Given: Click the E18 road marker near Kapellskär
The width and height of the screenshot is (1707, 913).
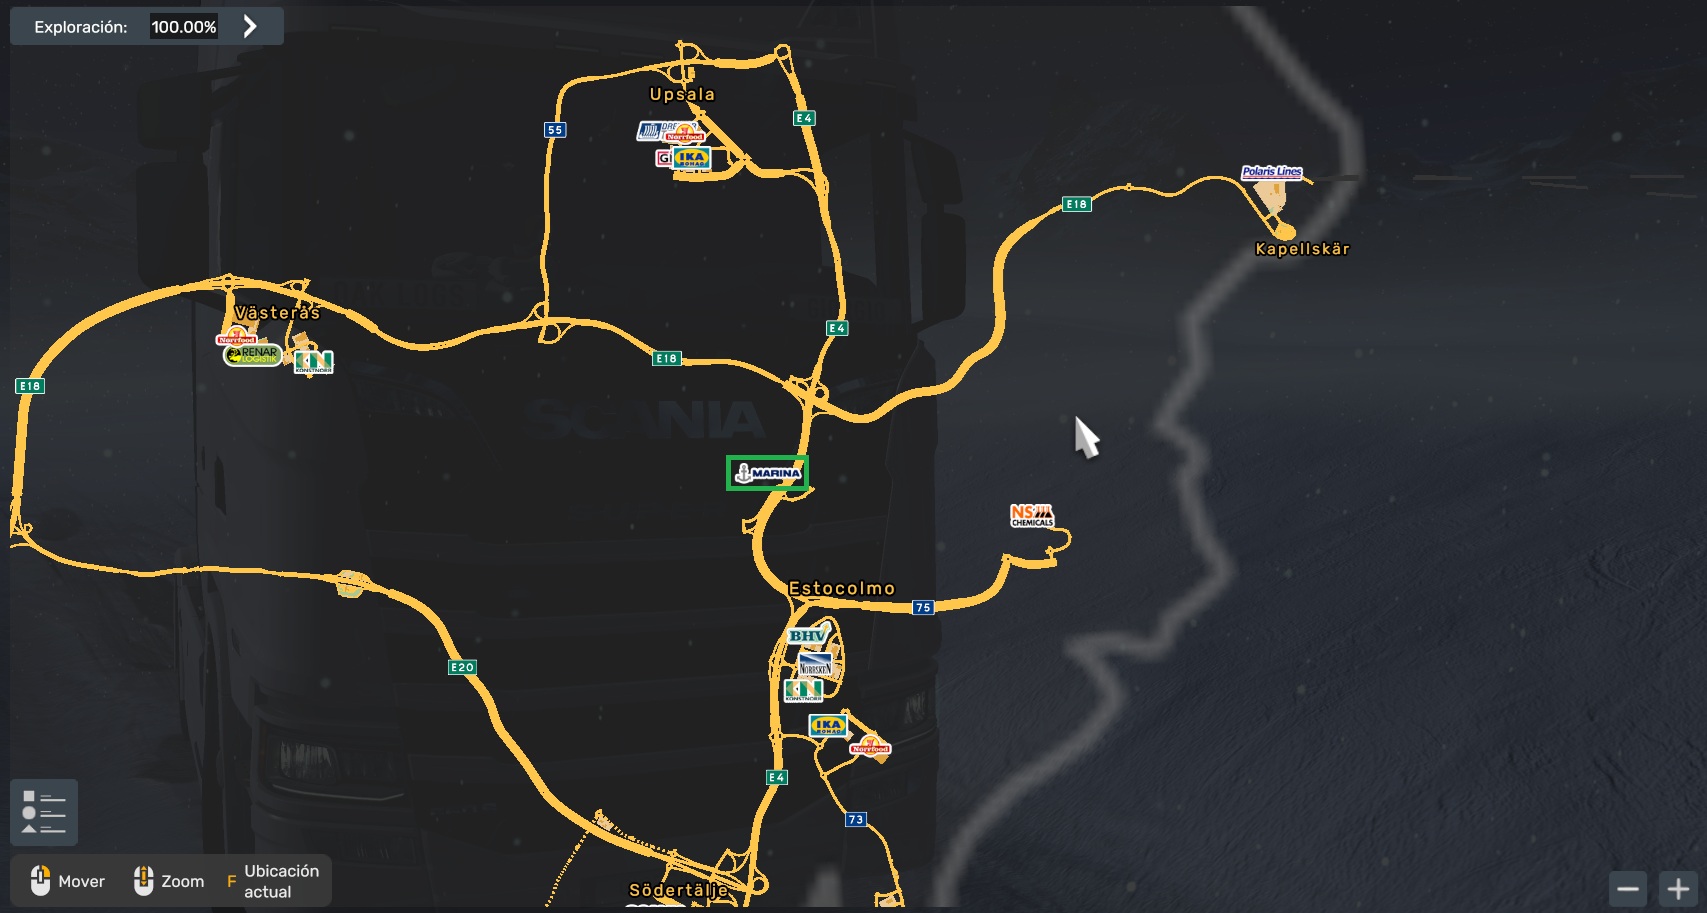Looking at the screenshot, I should click(x=1076, y=204).
